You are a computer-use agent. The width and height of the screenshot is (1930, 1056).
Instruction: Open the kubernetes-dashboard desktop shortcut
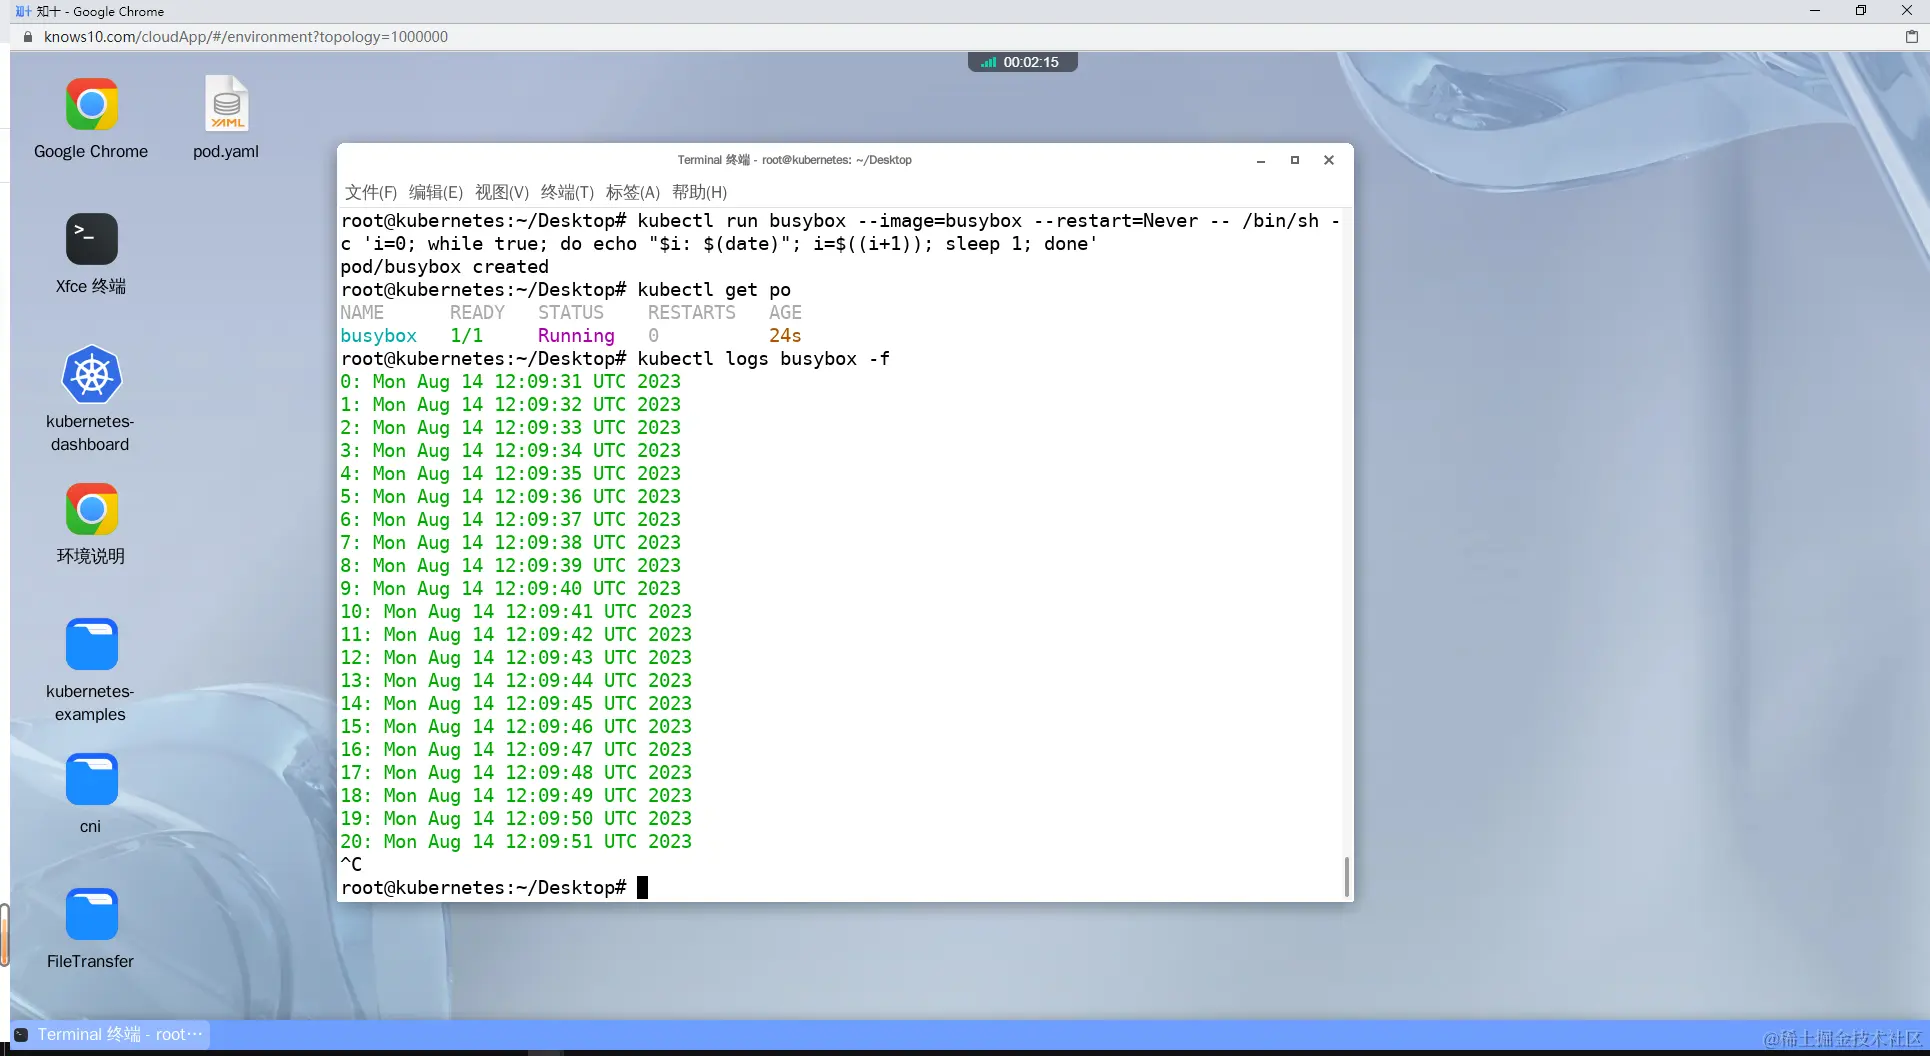pyautogui.click(x=91, y=374)
